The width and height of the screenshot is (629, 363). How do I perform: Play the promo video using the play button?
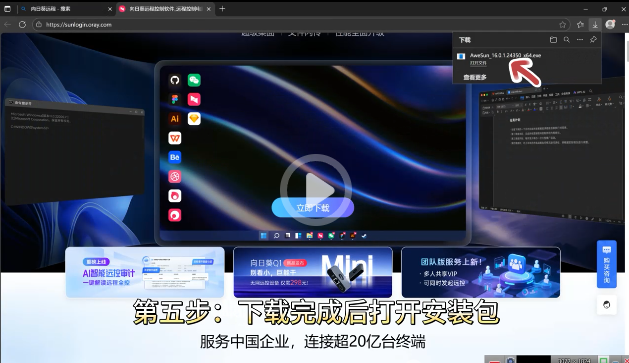pos(316,189)
